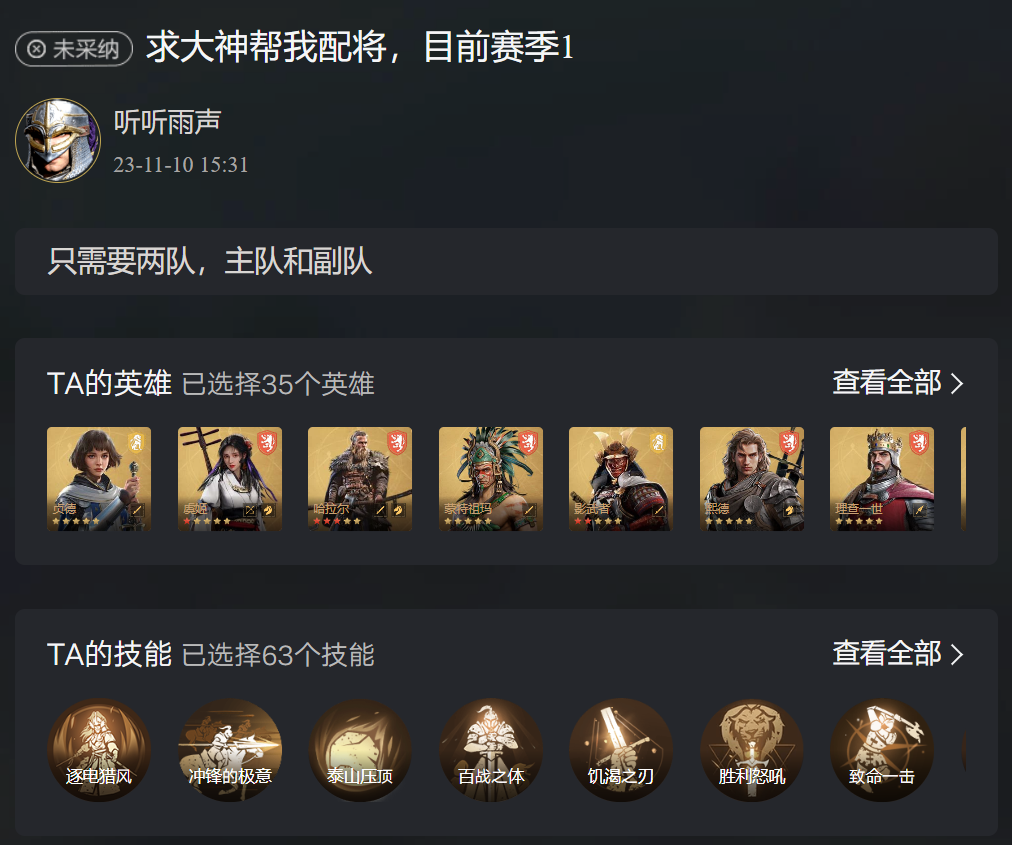Viewport: 1012px width, 845px height.
Task: Open the 蒙特祖玛 hero card
Action: [491, 479]
